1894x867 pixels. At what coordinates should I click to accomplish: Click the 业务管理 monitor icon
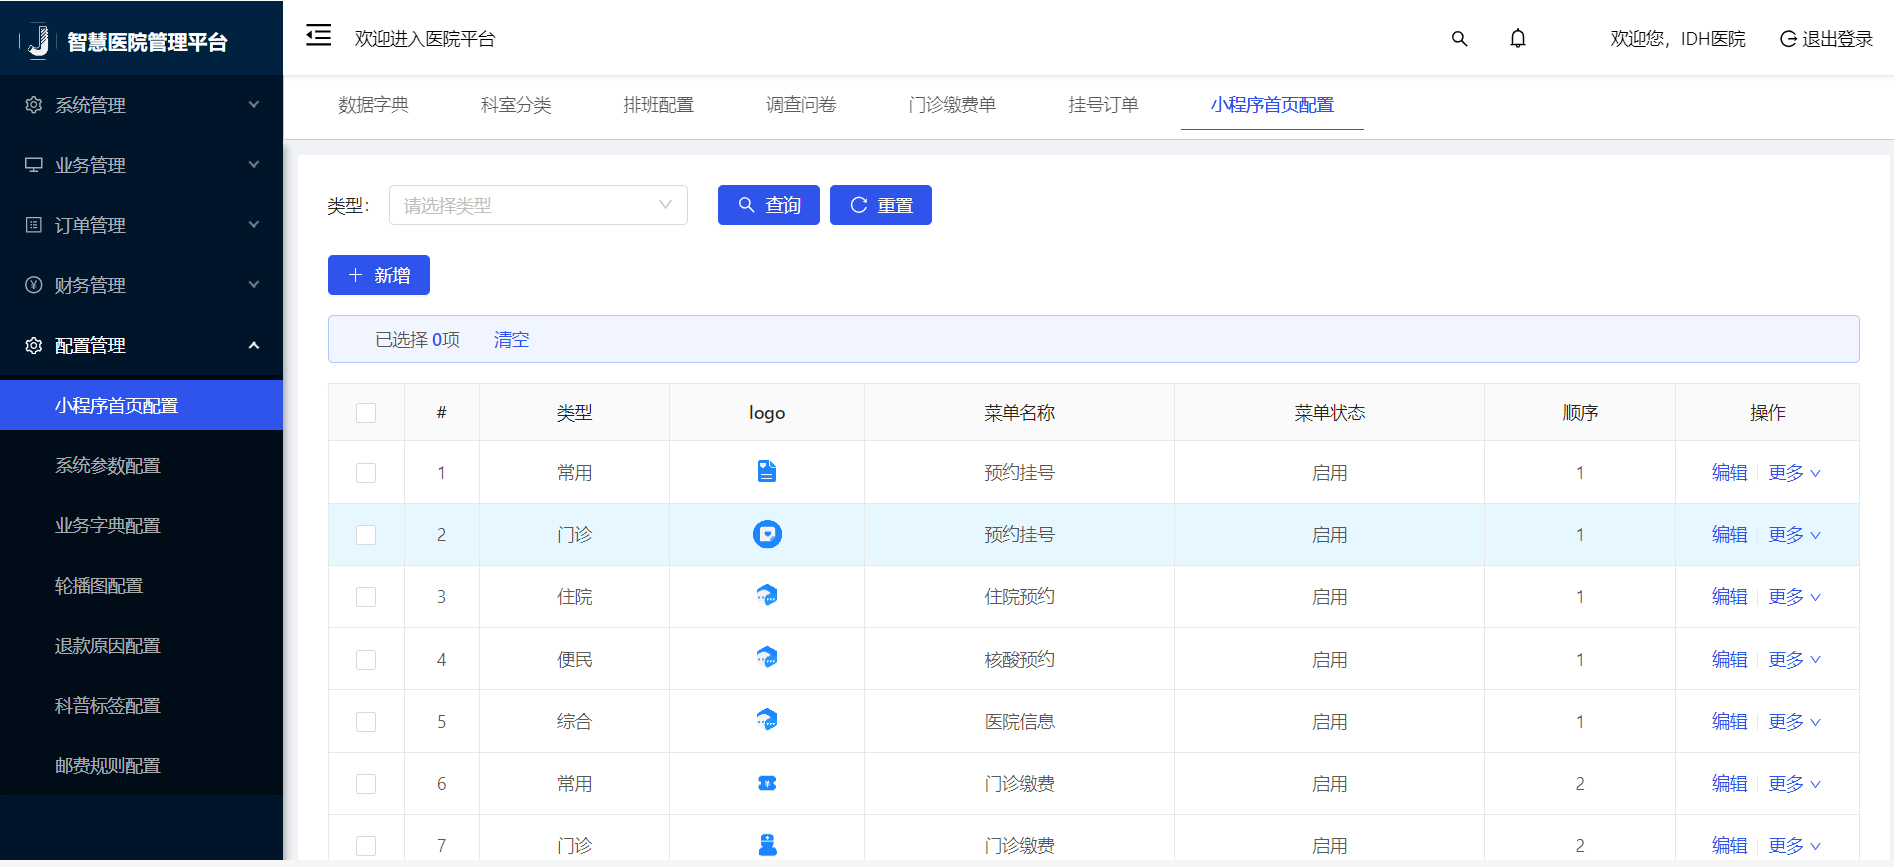click(34, 165)
